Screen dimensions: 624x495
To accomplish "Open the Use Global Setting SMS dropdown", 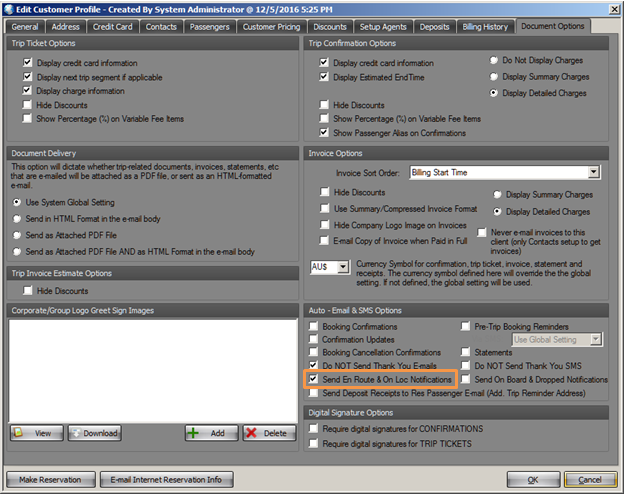I will (595, 339).
